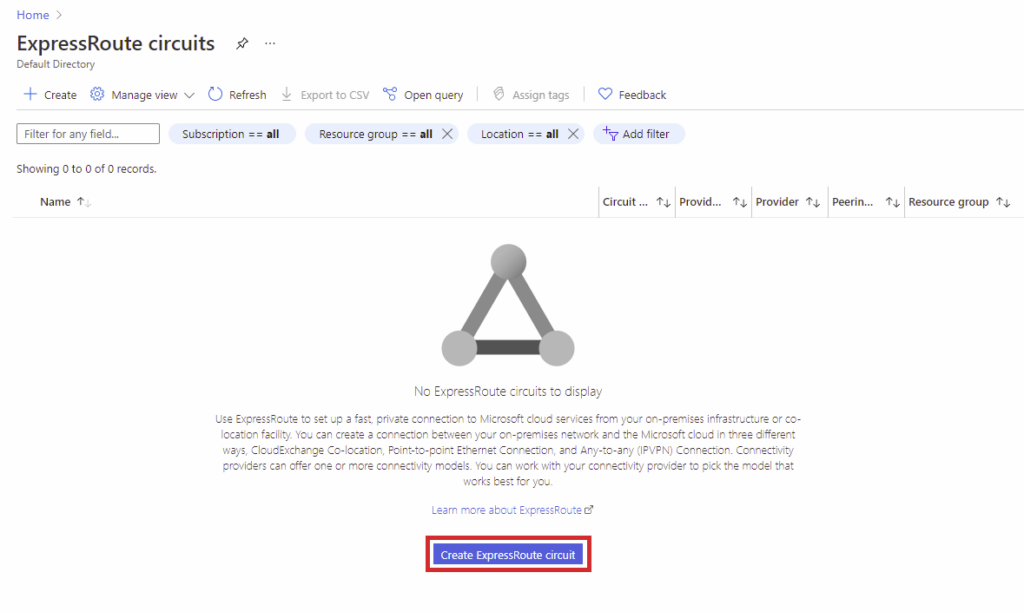Remove the Location filter pill

573,133
